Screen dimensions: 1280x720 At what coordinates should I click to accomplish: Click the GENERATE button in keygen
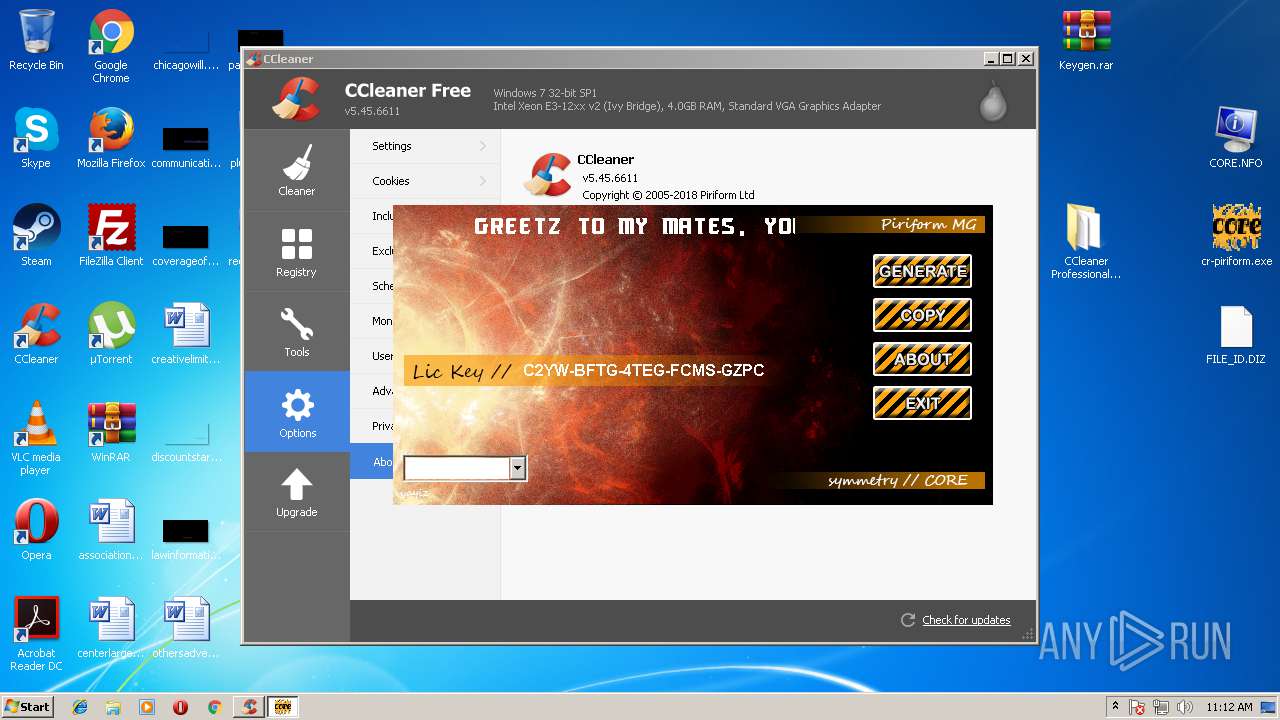click(x=922, y=271)
